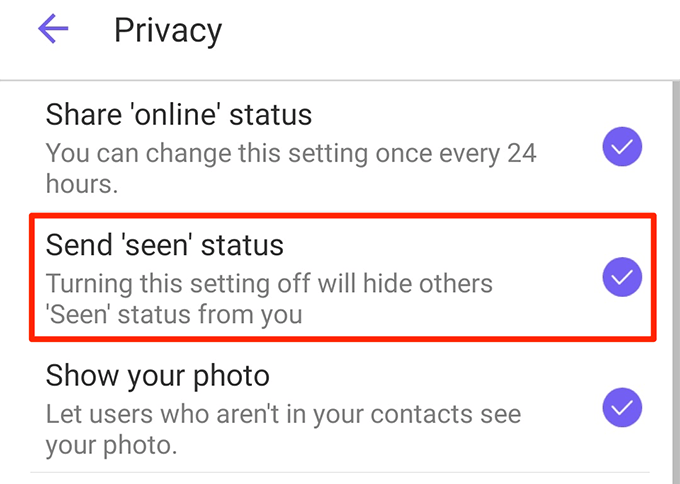
Task: Select the Share 'online' status label
Action: coord(179,115)
